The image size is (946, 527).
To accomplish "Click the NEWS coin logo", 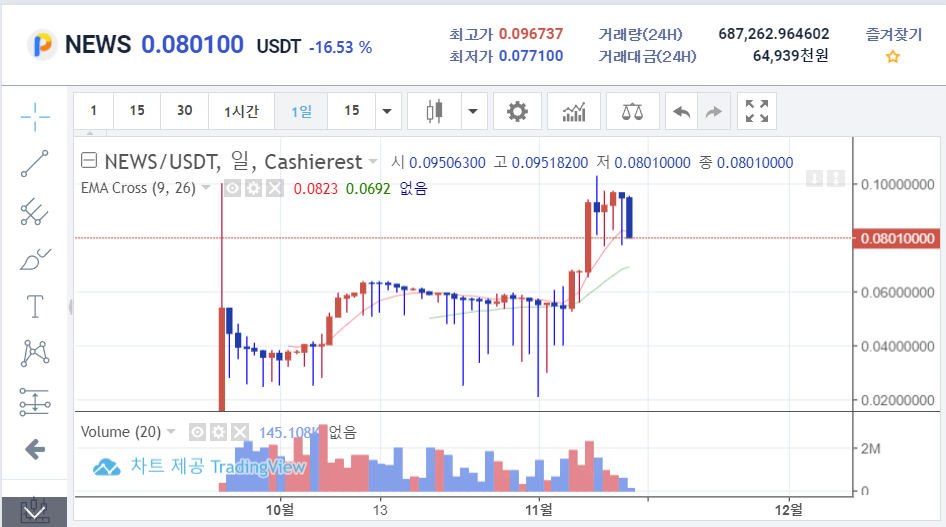I will pyautogui.click(x=42, y=45).
